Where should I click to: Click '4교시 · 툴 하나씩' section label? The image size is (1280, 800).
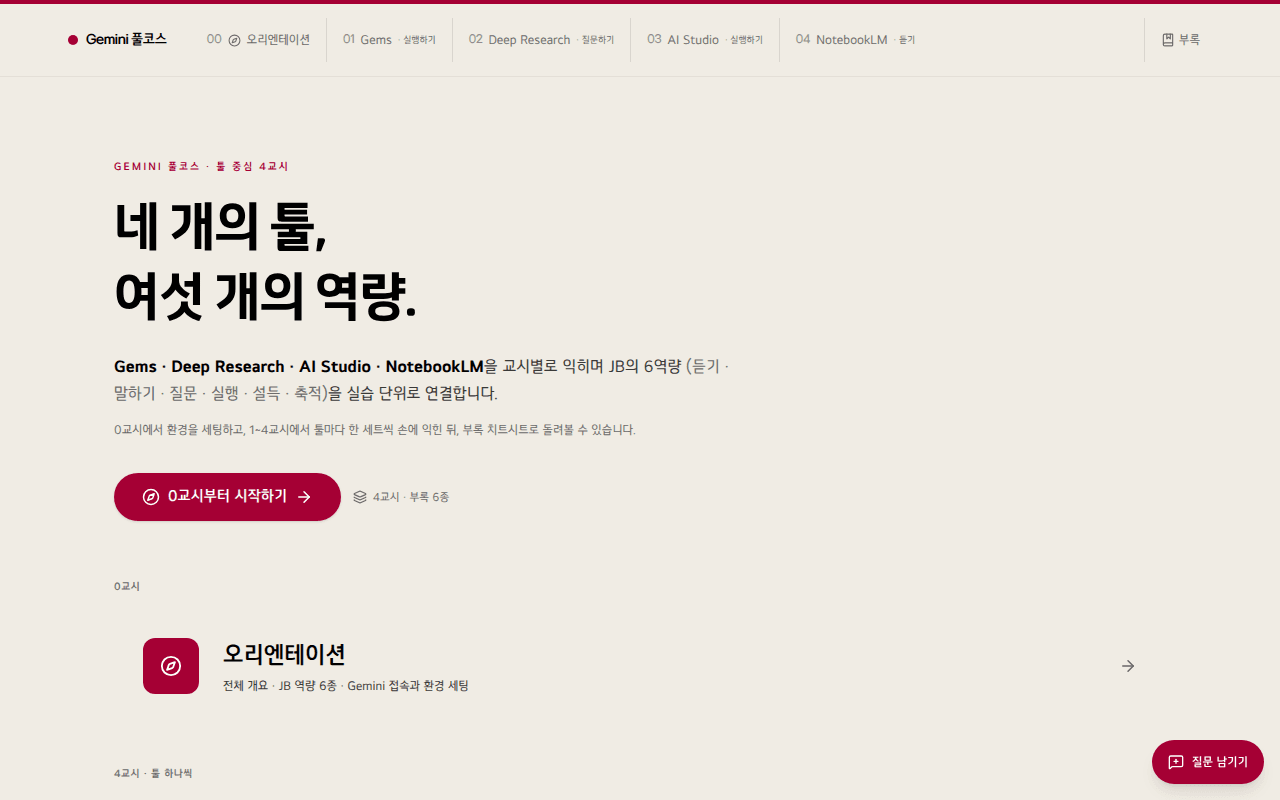point(153,774)
